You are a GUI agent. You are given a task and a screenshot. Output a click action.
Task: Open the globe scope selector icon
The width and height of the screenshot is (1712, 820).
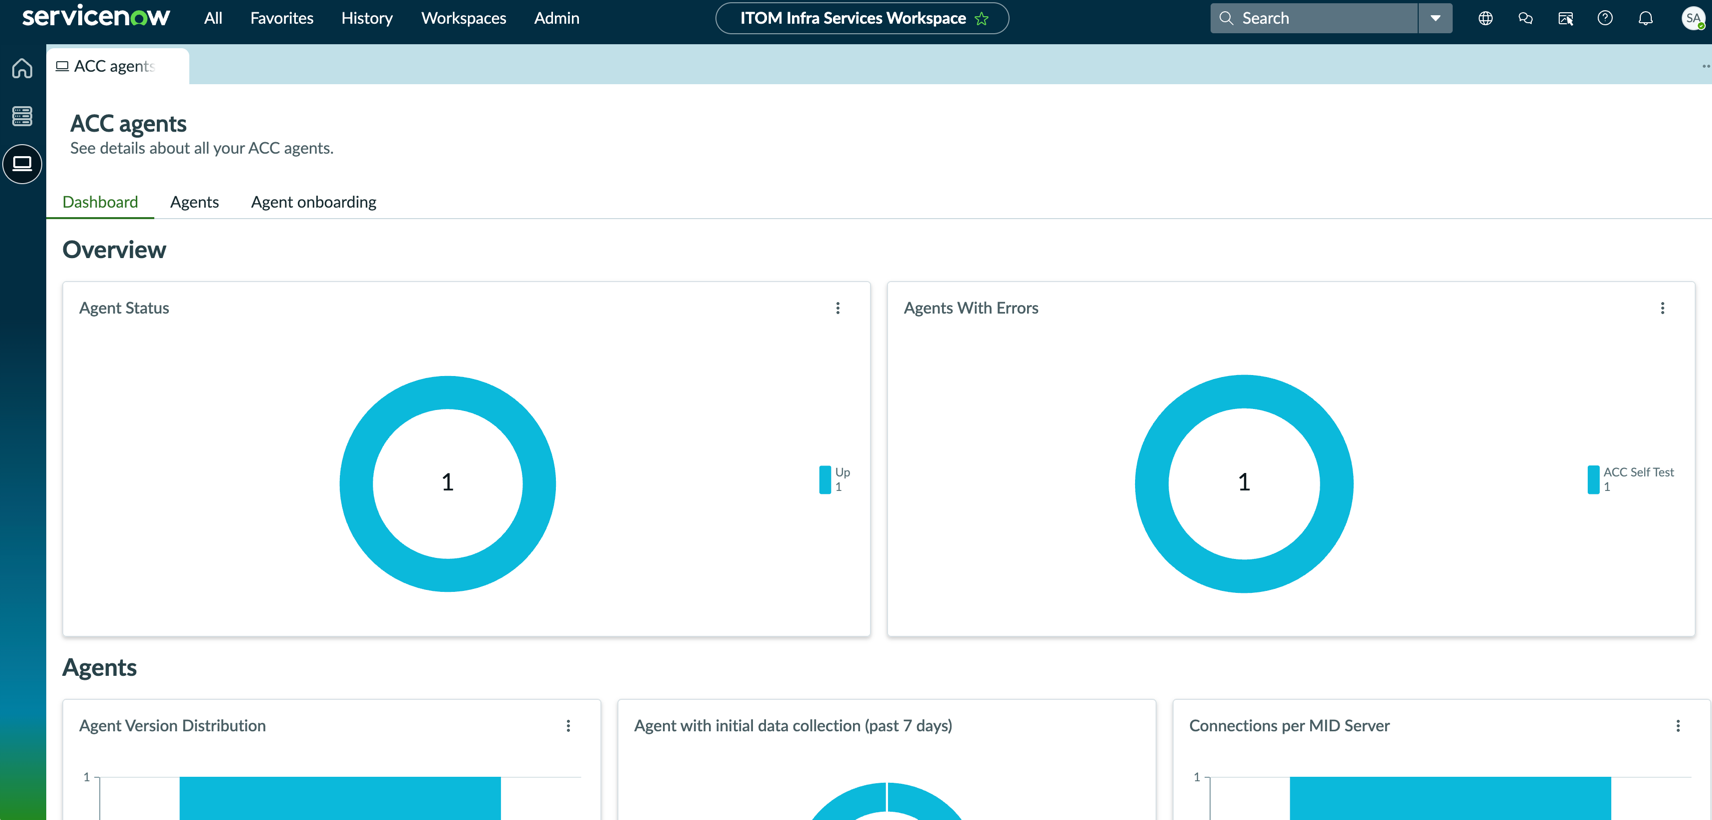pyautogui.click(x=1485, y=18)
